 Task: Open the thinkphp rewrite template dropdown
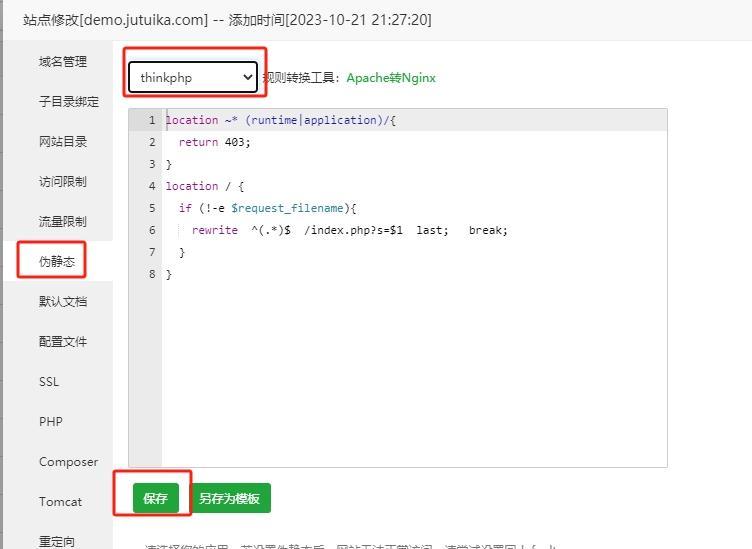pyautogui.click(x=193, y=77)
